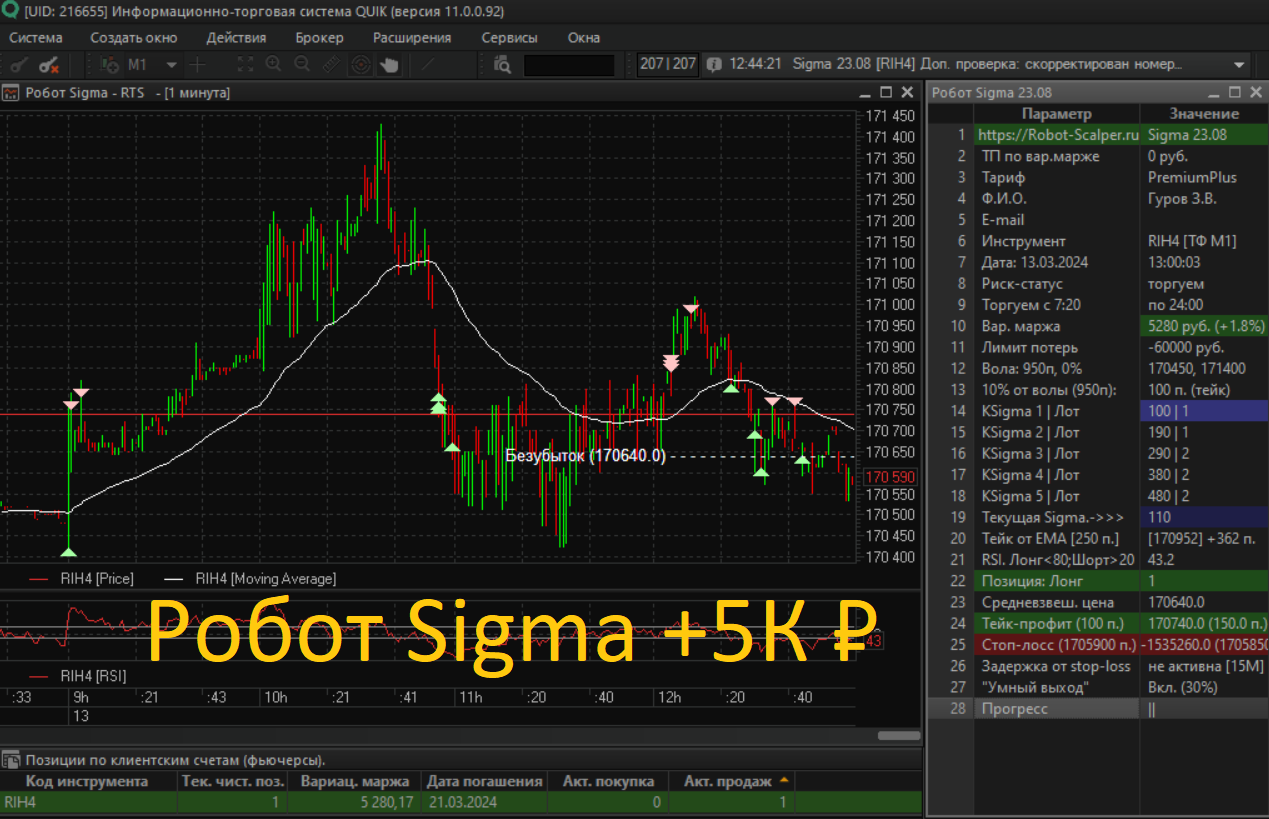Open the Окна menu
The width and height of the screenshot is (1269, 819).
point(584,38)
